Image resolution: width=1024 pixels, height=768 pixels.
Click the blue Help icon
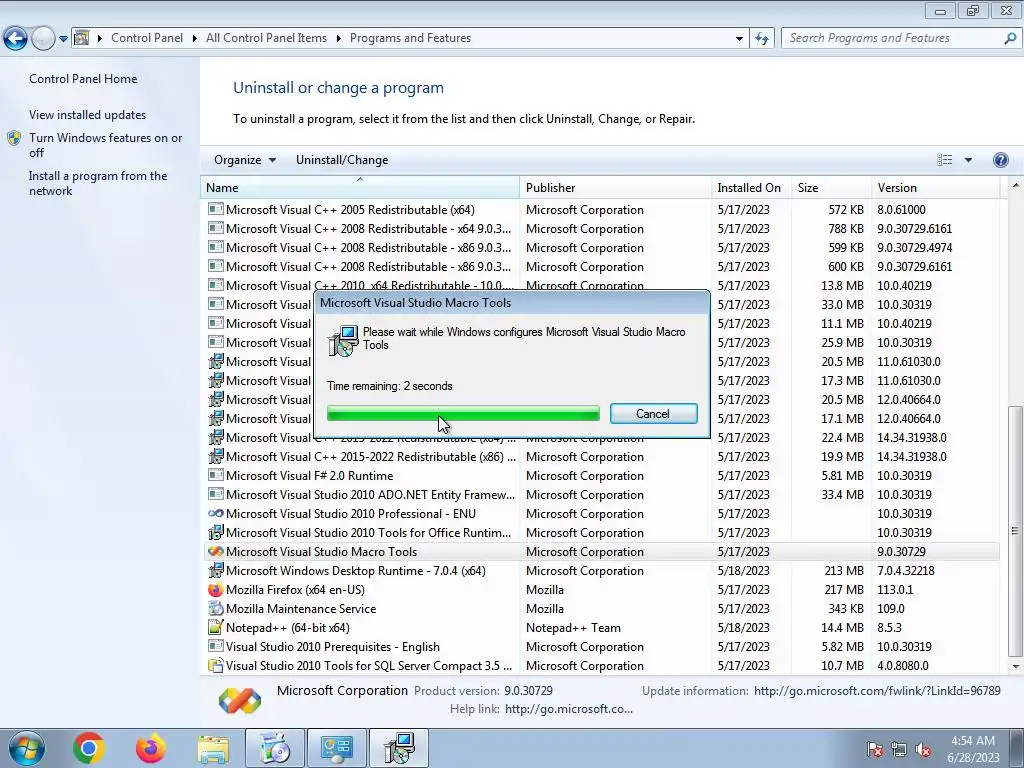point(1000,160)
